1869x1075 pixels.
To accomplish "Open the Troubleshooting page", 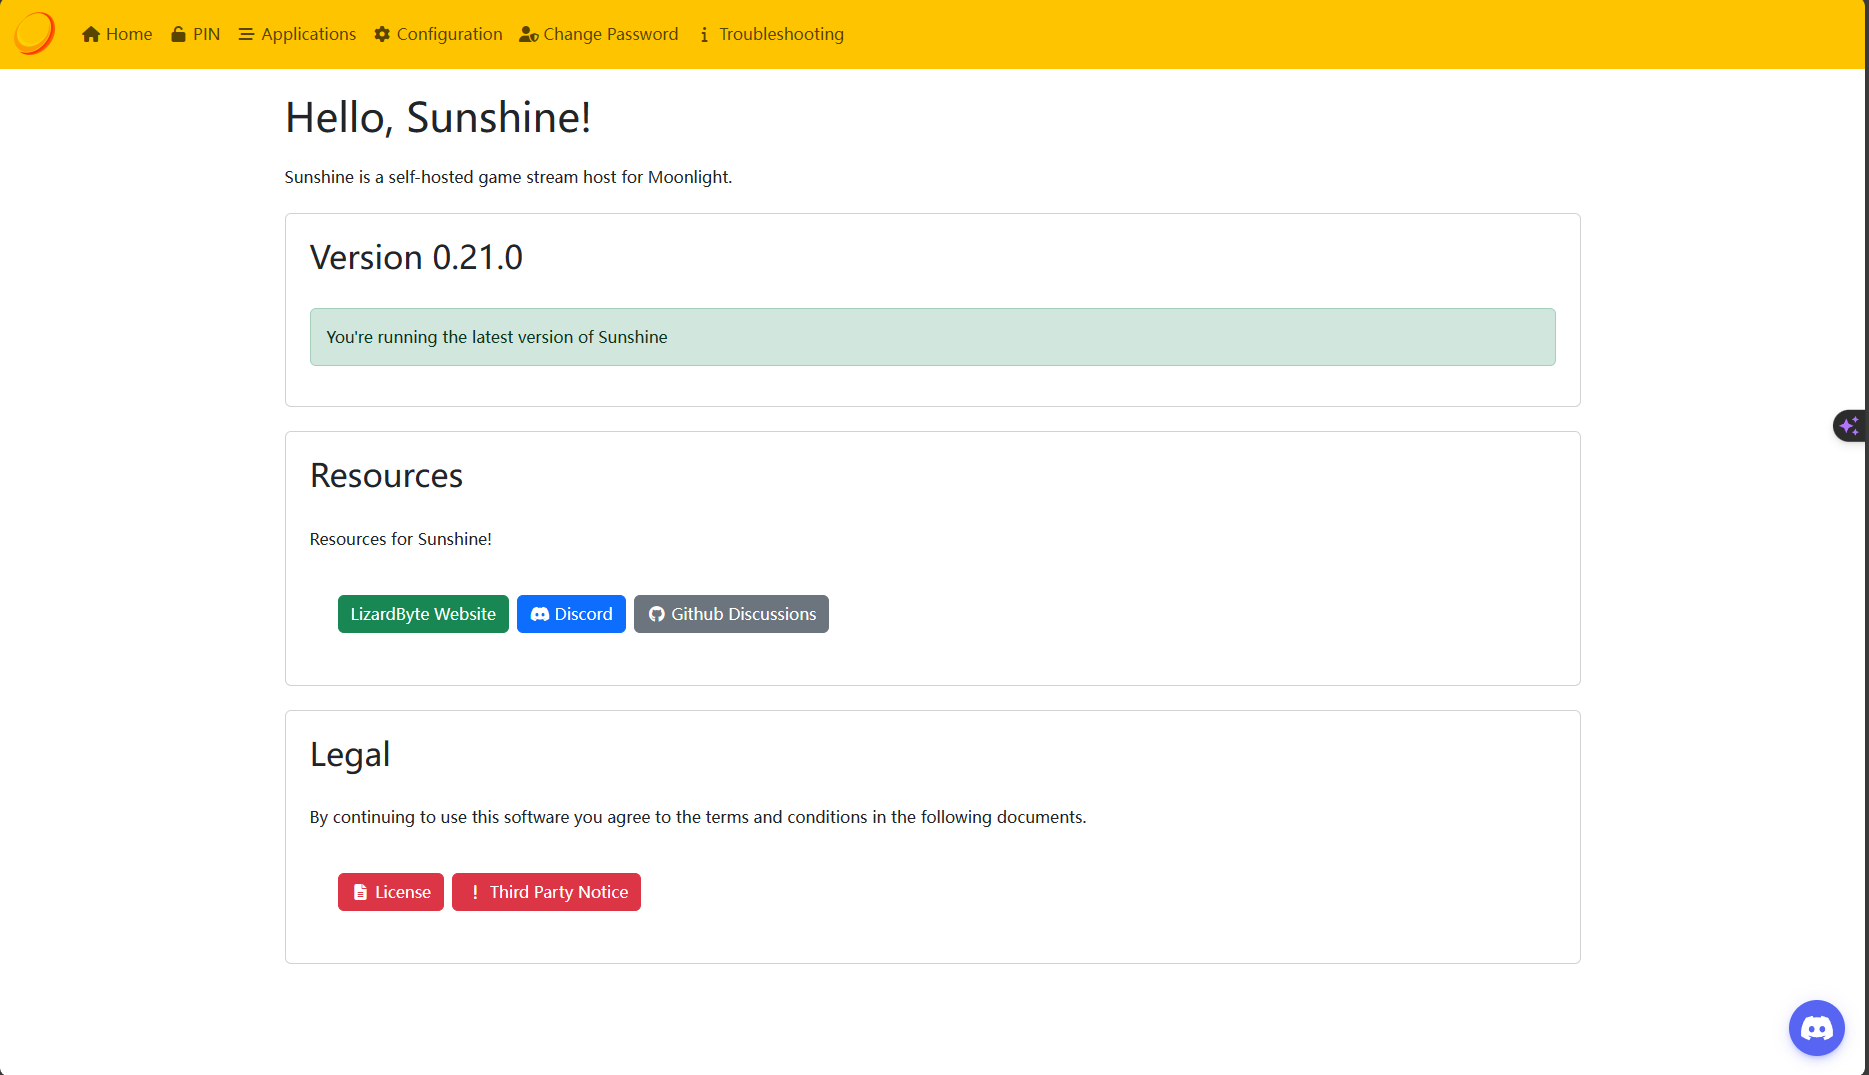I will (x=771, y=34).
